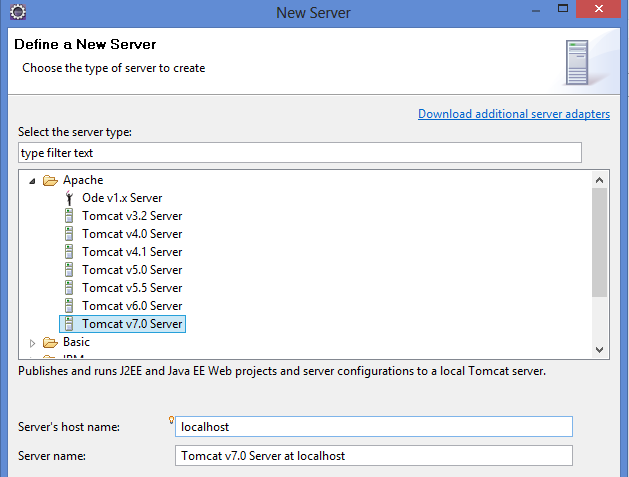The height and width of the screenshot is (477, 629).
Task: Click the Tomcat v6.0 Server icon
Action: [69, 306]
